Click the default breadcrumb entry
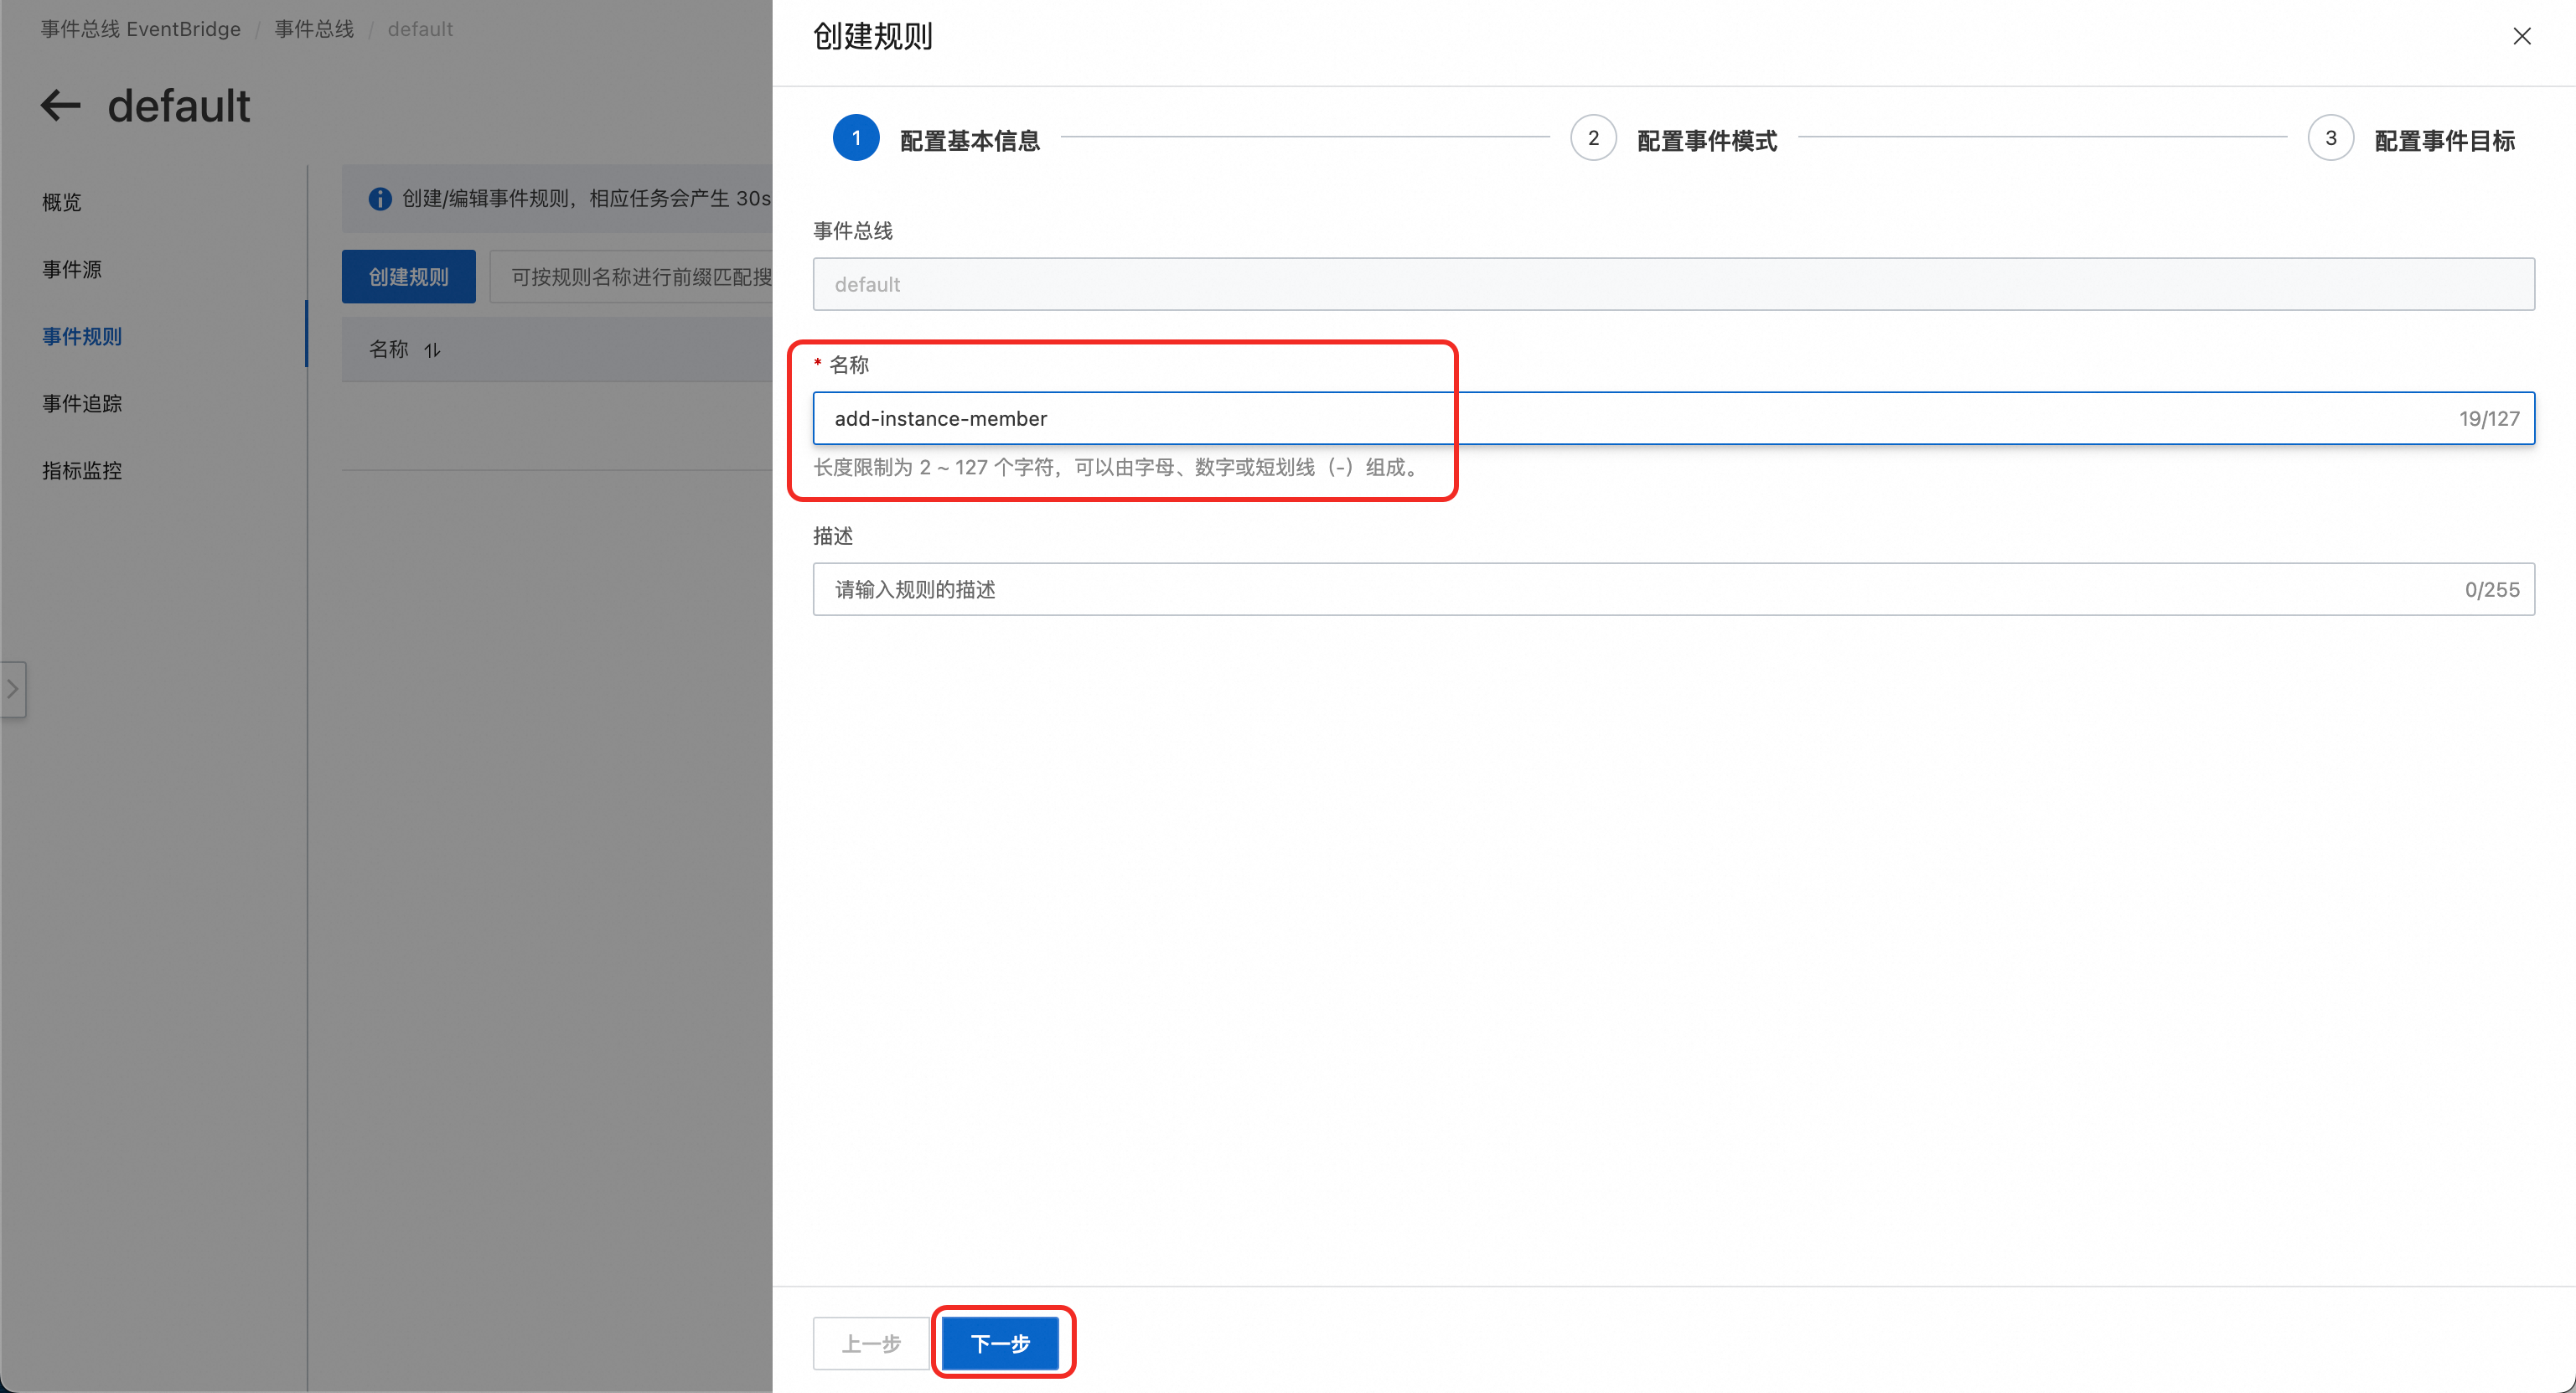 (420, 29)
